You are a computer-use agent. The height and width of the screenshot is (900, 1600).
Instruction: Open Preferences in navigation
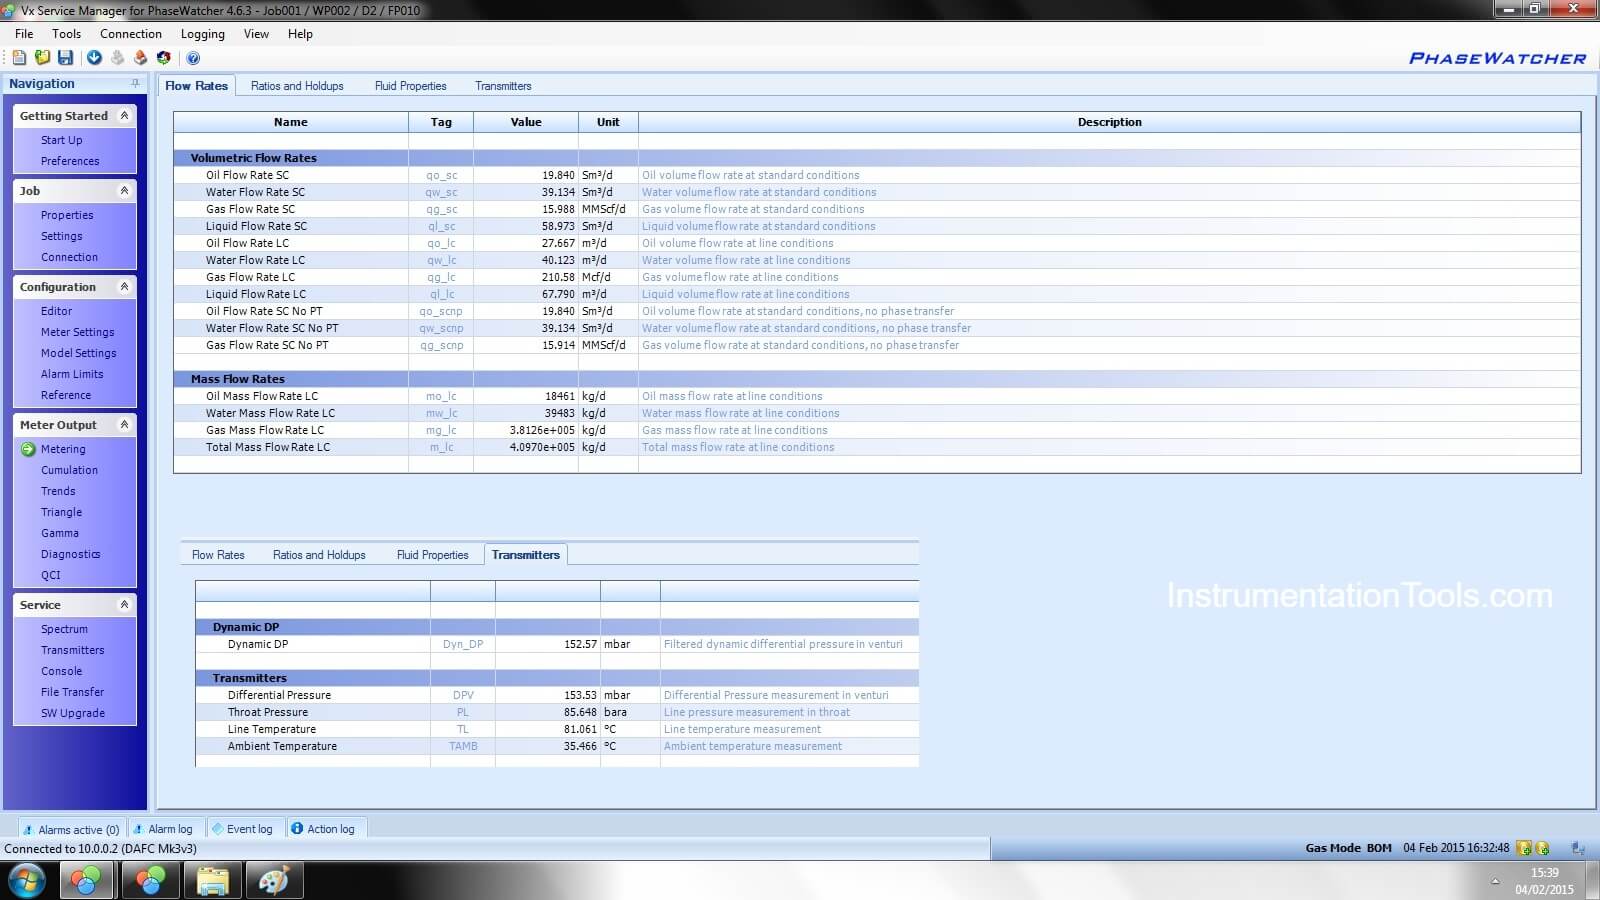tap(70, 161)
